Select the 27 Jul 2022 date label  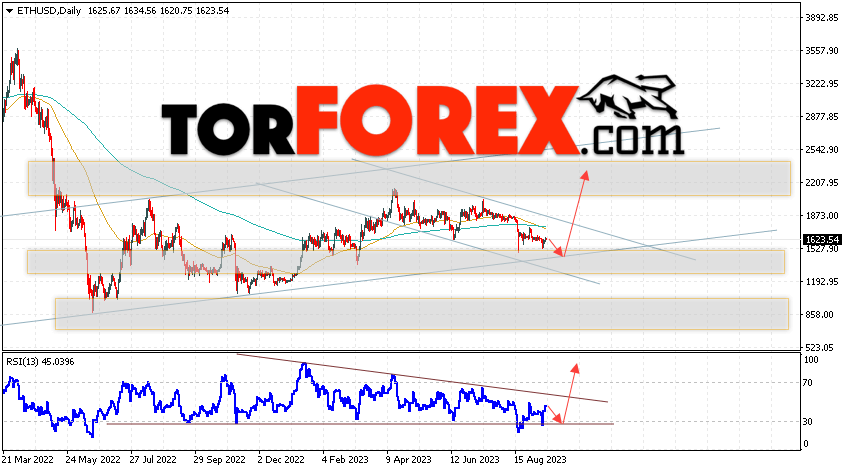tap(153, 460)
